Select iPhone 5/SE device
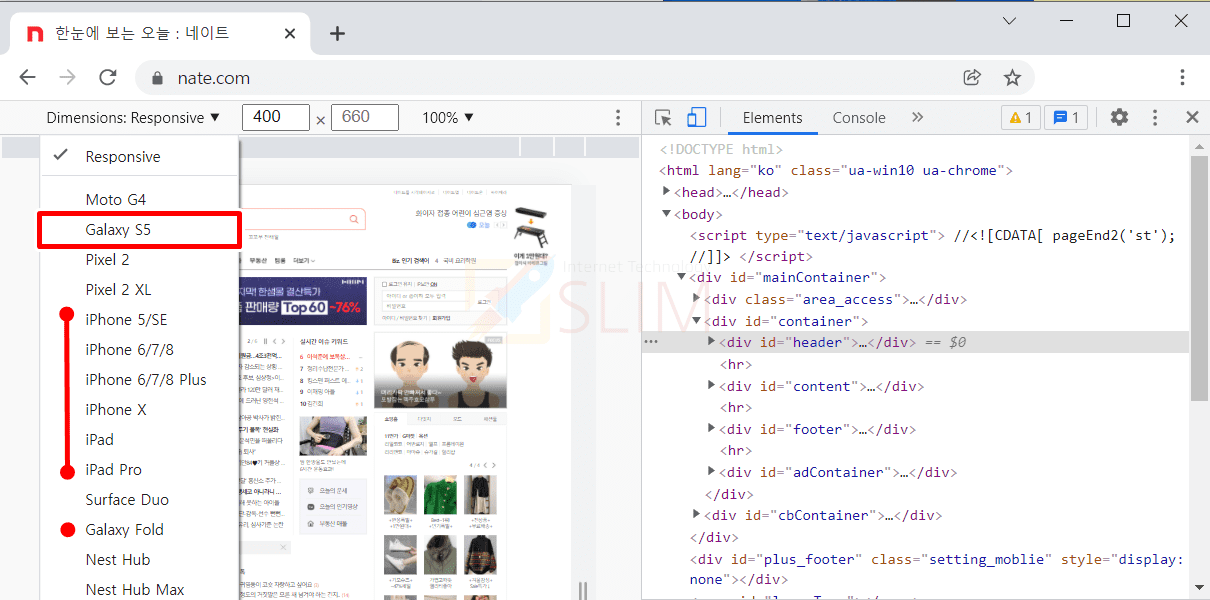Screen dimensions: 1210x600 point(140,320)
